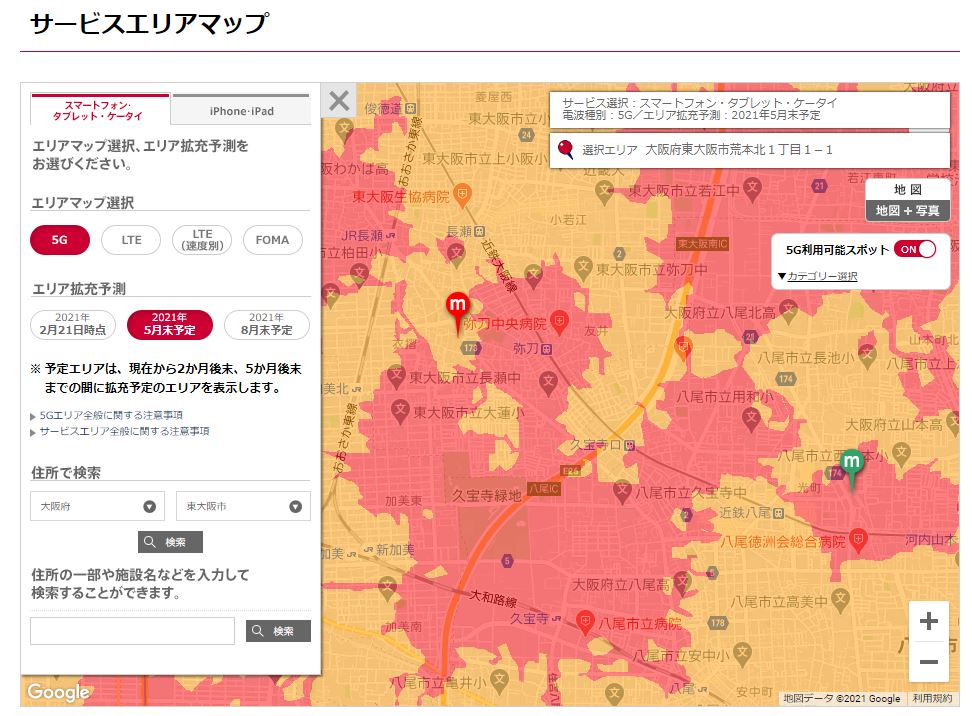This screenshot has width=972, height=716.
Task: Click the サービス選択 info box
Action: click(750, 109)
